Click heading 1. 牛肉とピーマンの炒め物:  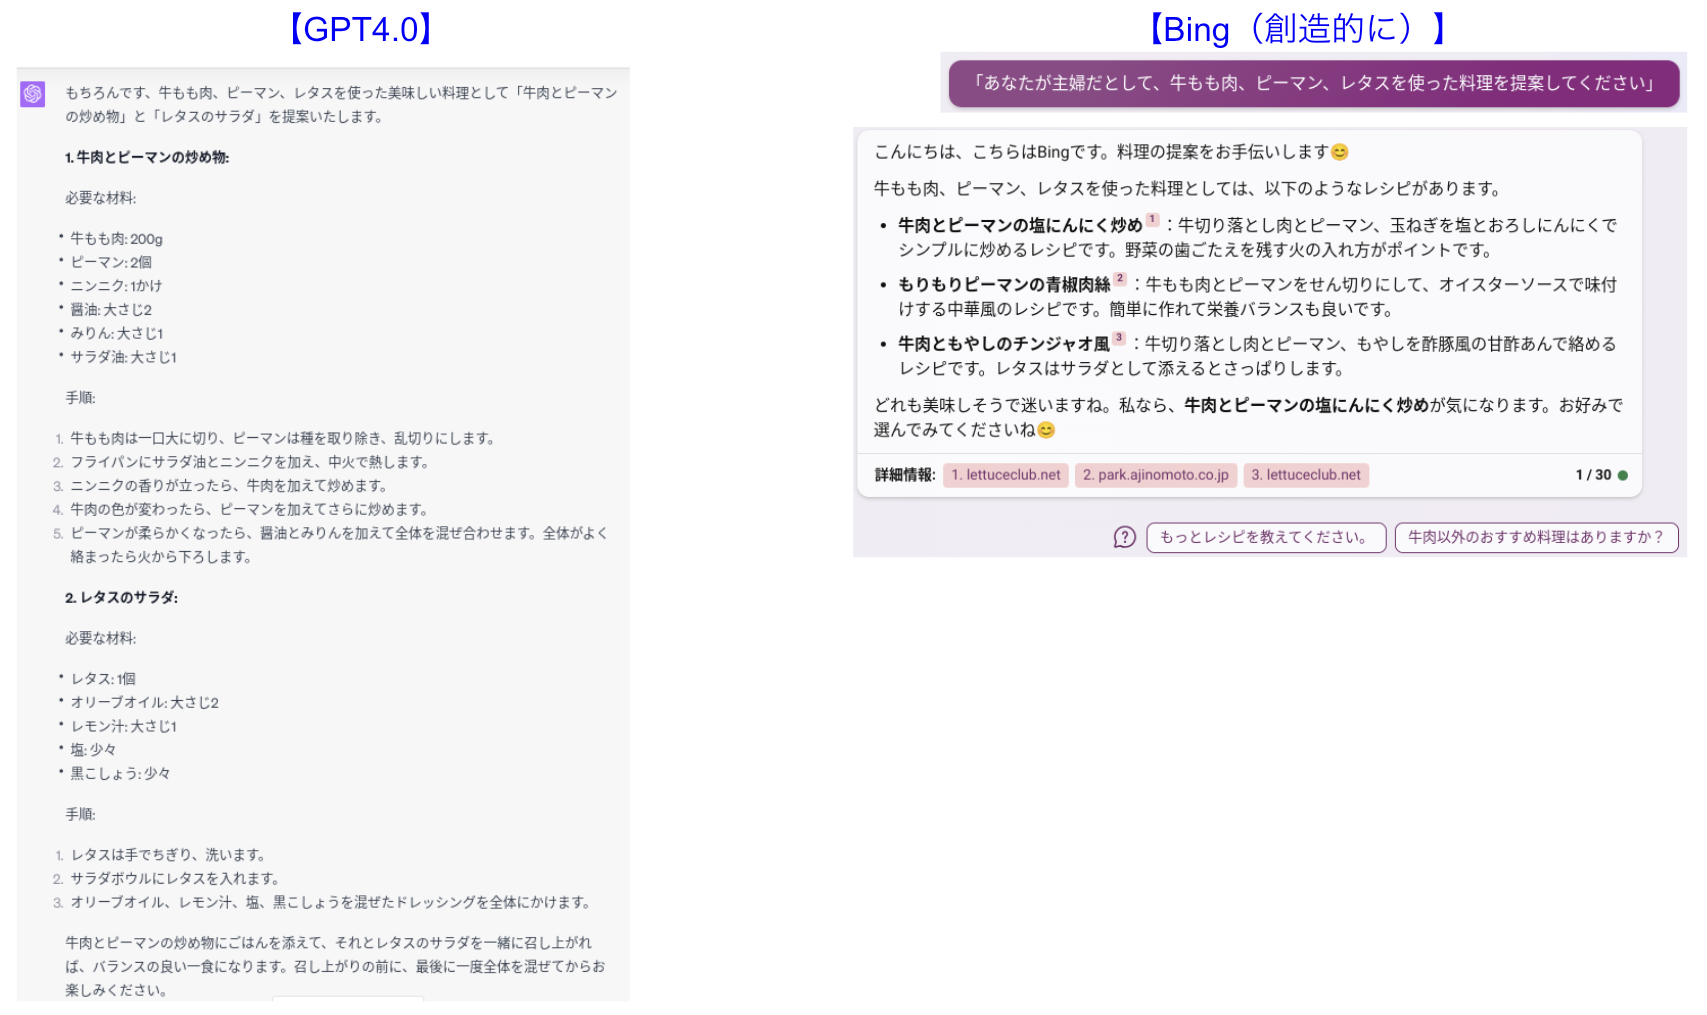[147, 157]
